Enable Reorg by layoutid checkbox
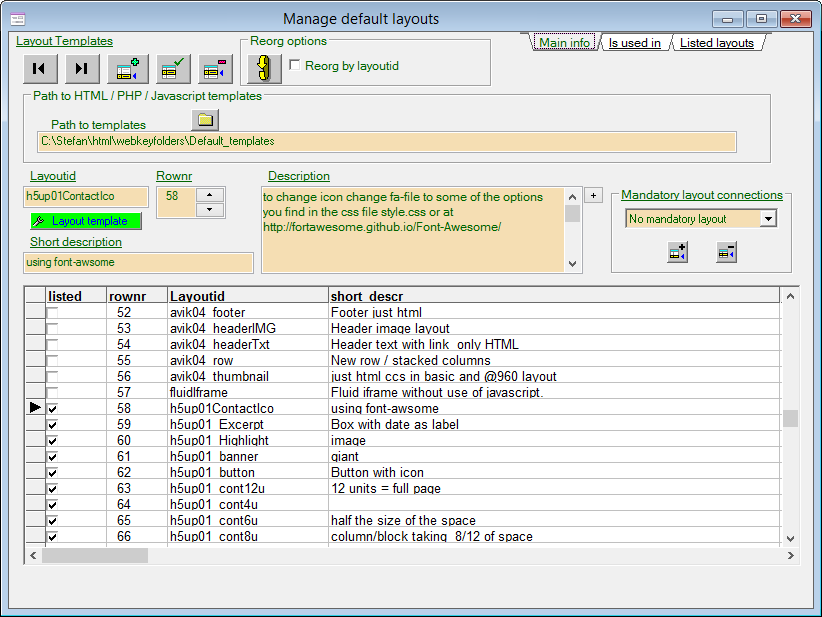 pos(295,65)
